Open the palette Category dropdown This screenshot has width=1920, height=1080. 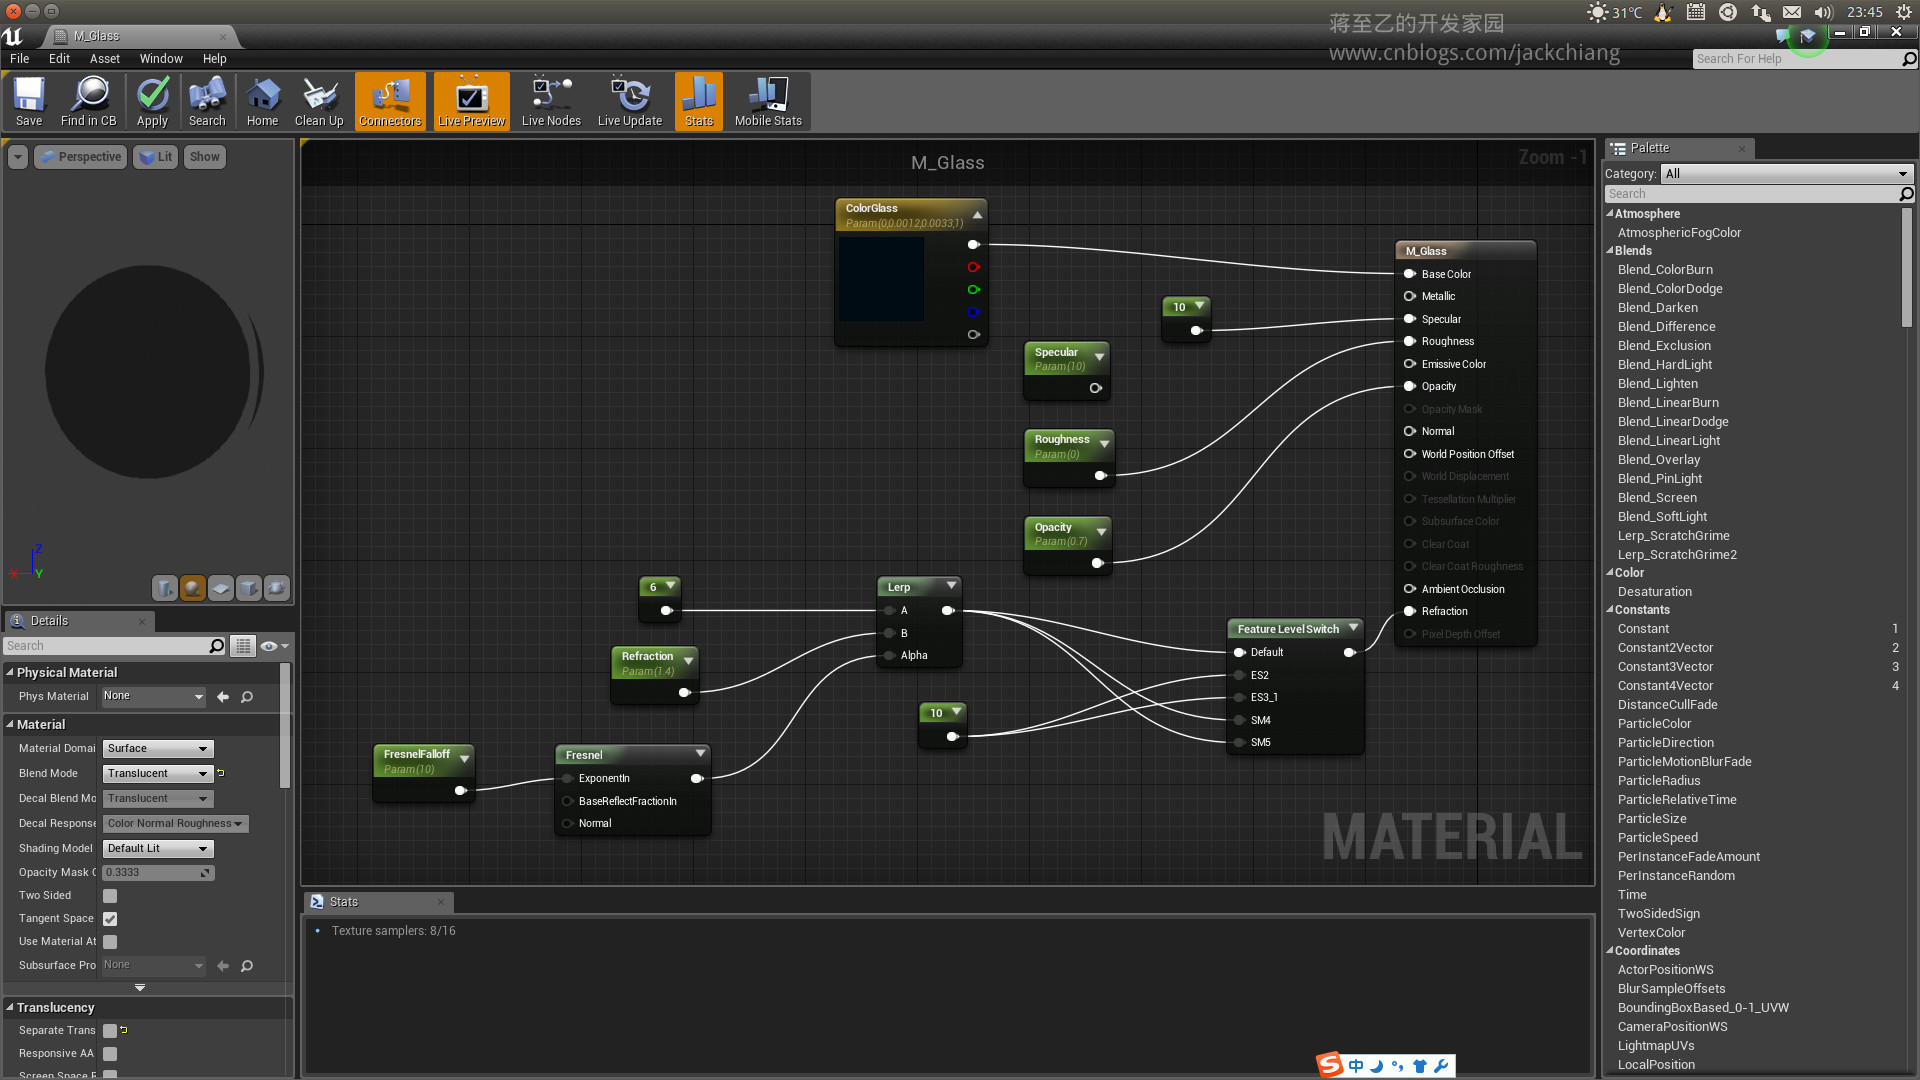pyautogui.click(x=1786, y=174)
